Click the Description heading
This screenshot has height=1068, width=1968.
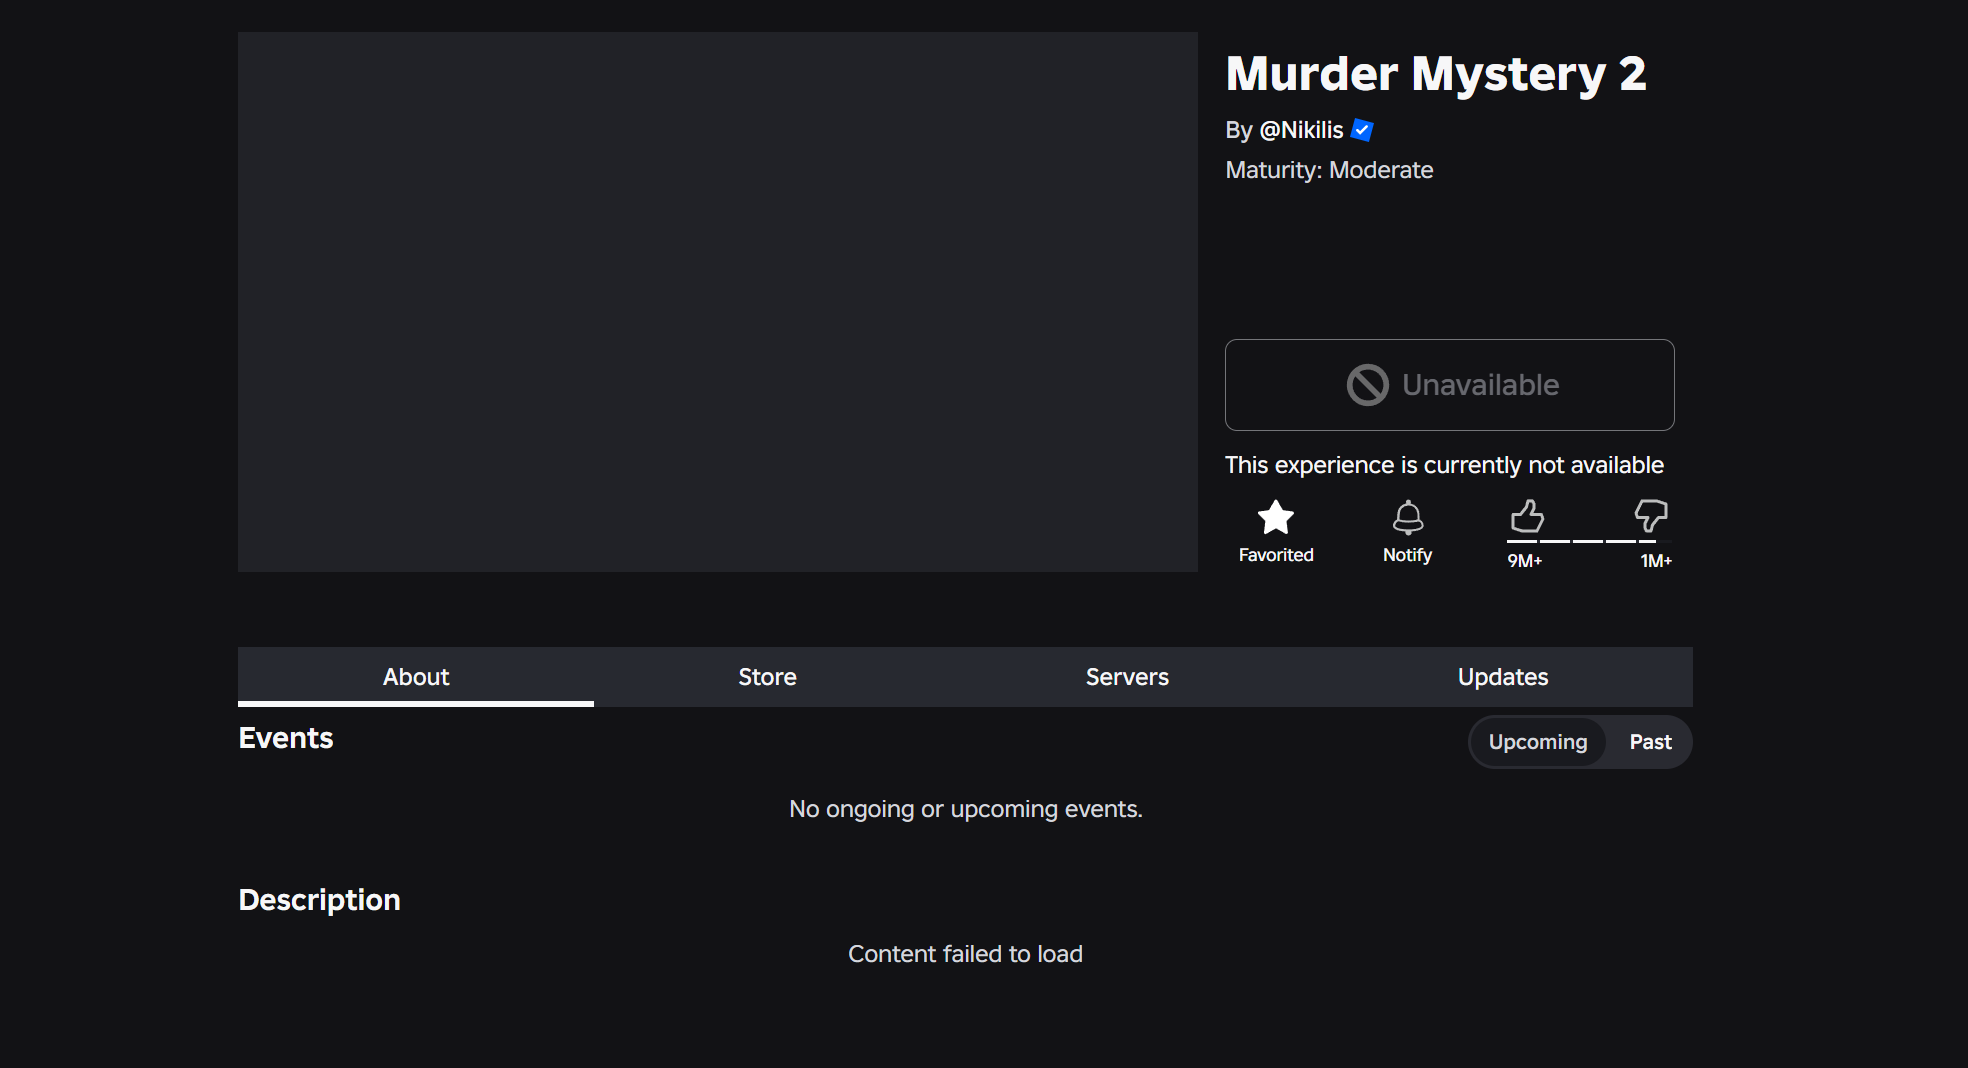point(320,900)
